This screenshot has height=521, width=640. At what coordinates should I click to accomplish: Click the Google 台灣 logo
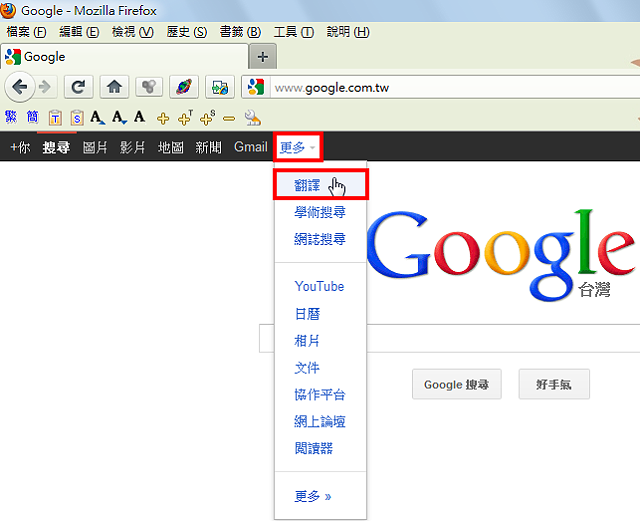click(x=502, y=255)
